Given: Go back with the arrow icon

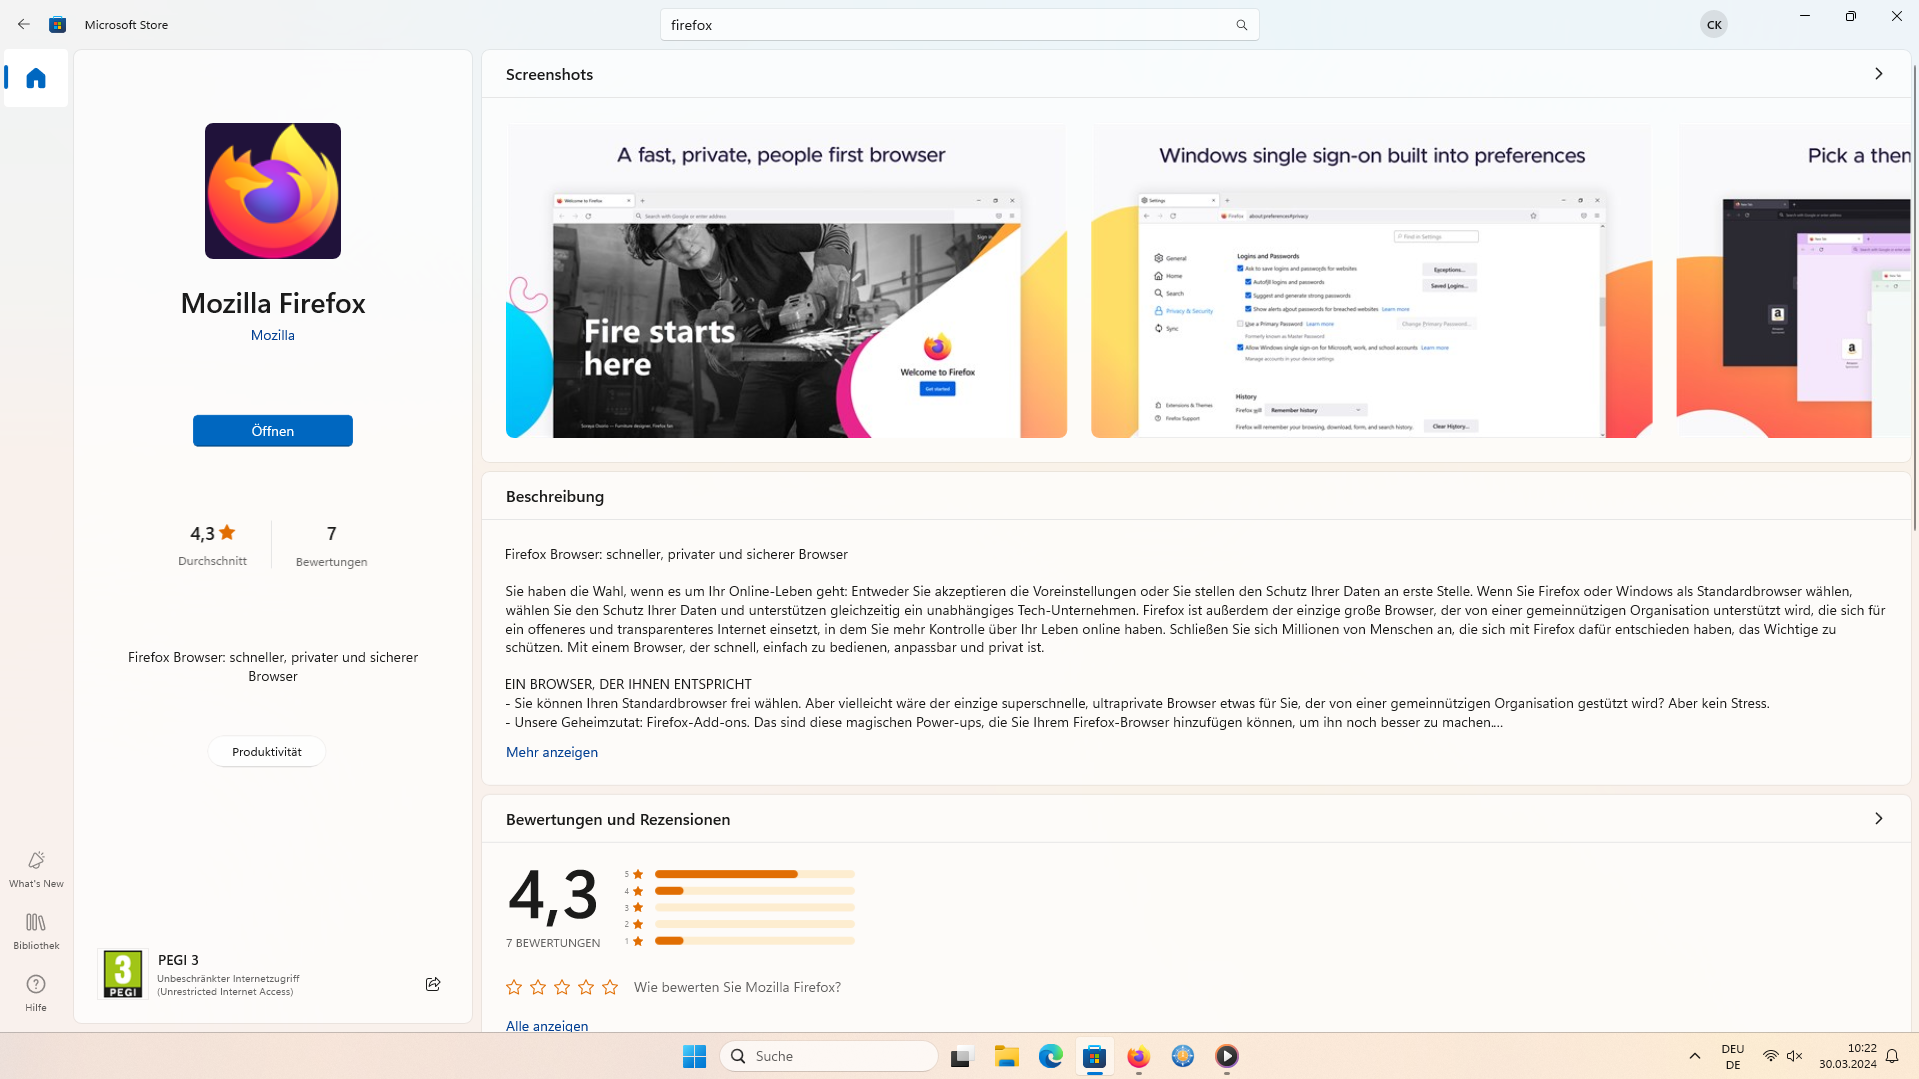Looking at the screenshot, I should coord(24,24).
